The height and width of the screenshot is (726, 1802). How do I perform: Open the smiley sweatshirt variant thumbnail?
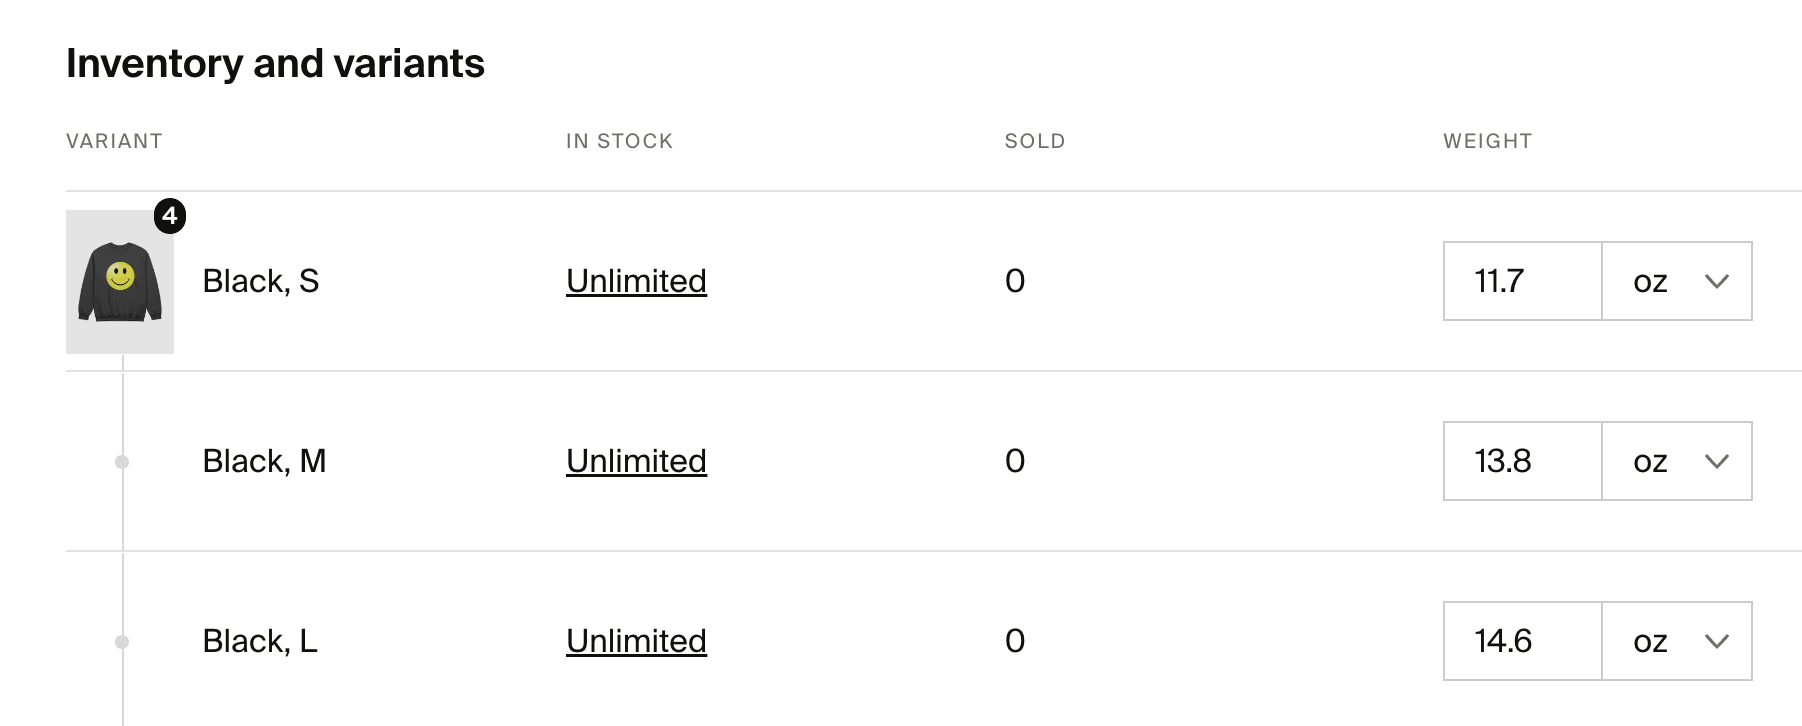[x=120, y=282]
